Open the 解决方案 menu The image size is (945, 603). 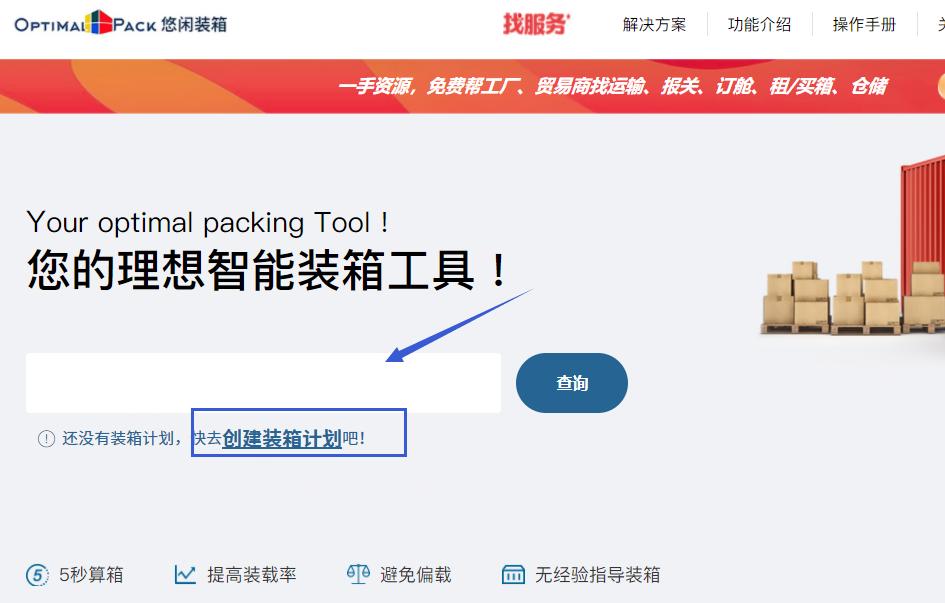(x=655, y=25)
